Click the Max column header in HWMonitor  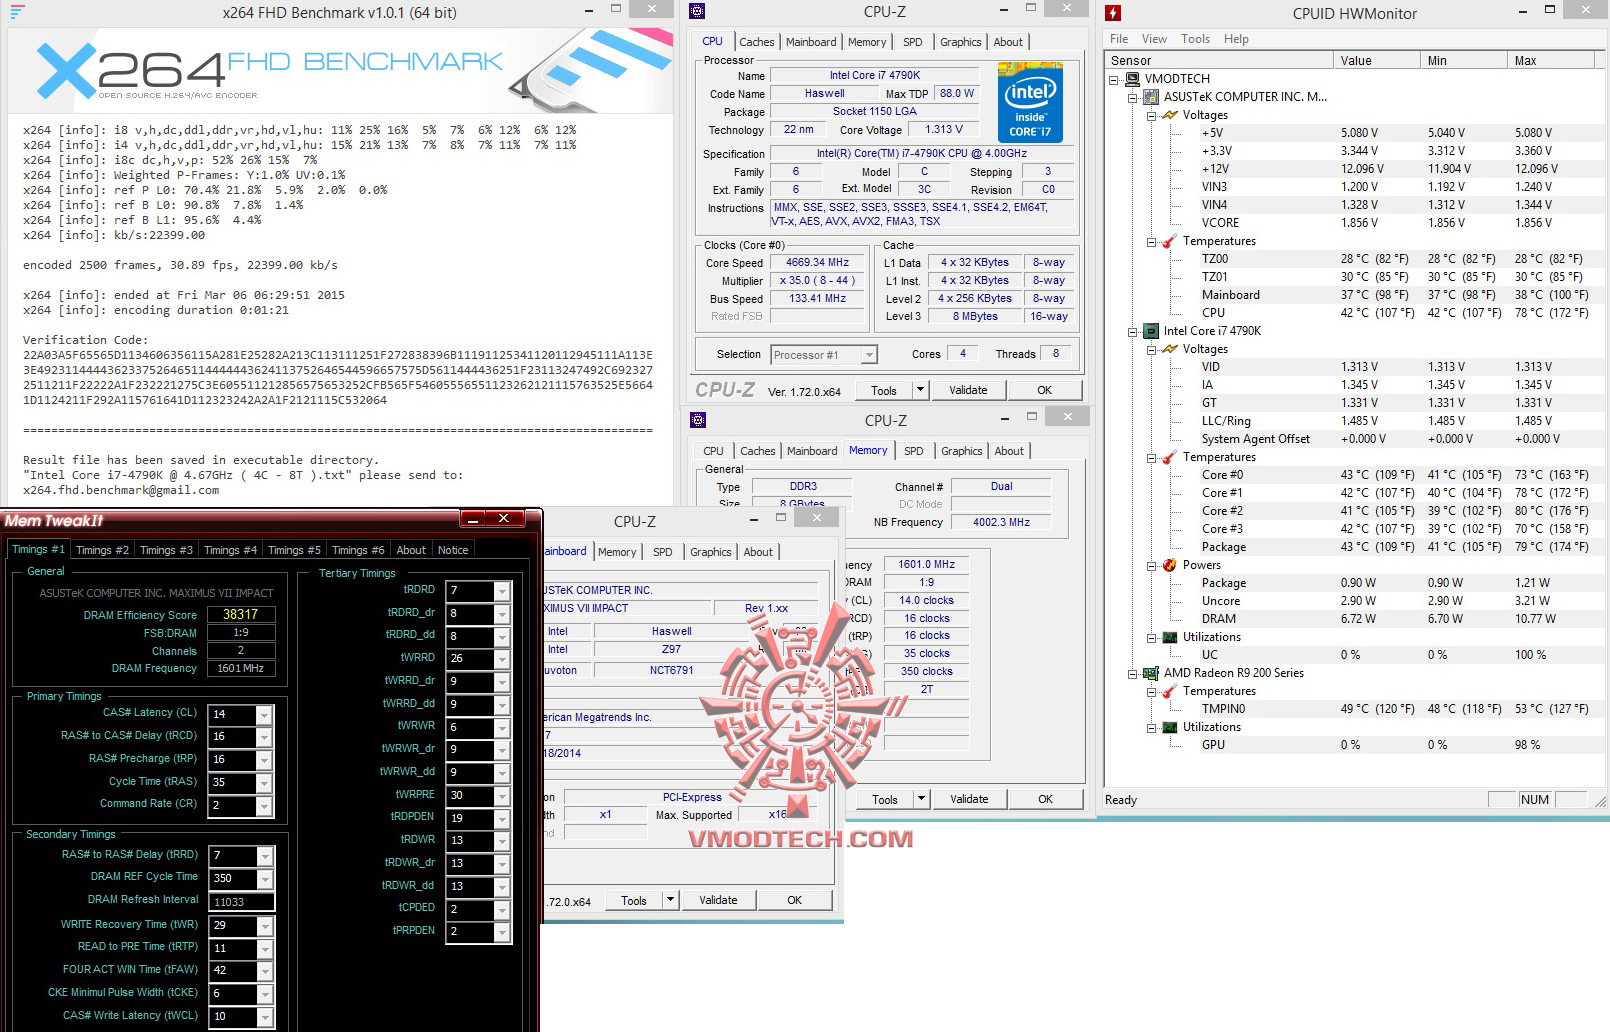pyautogui.click(x=1551, y=60)
